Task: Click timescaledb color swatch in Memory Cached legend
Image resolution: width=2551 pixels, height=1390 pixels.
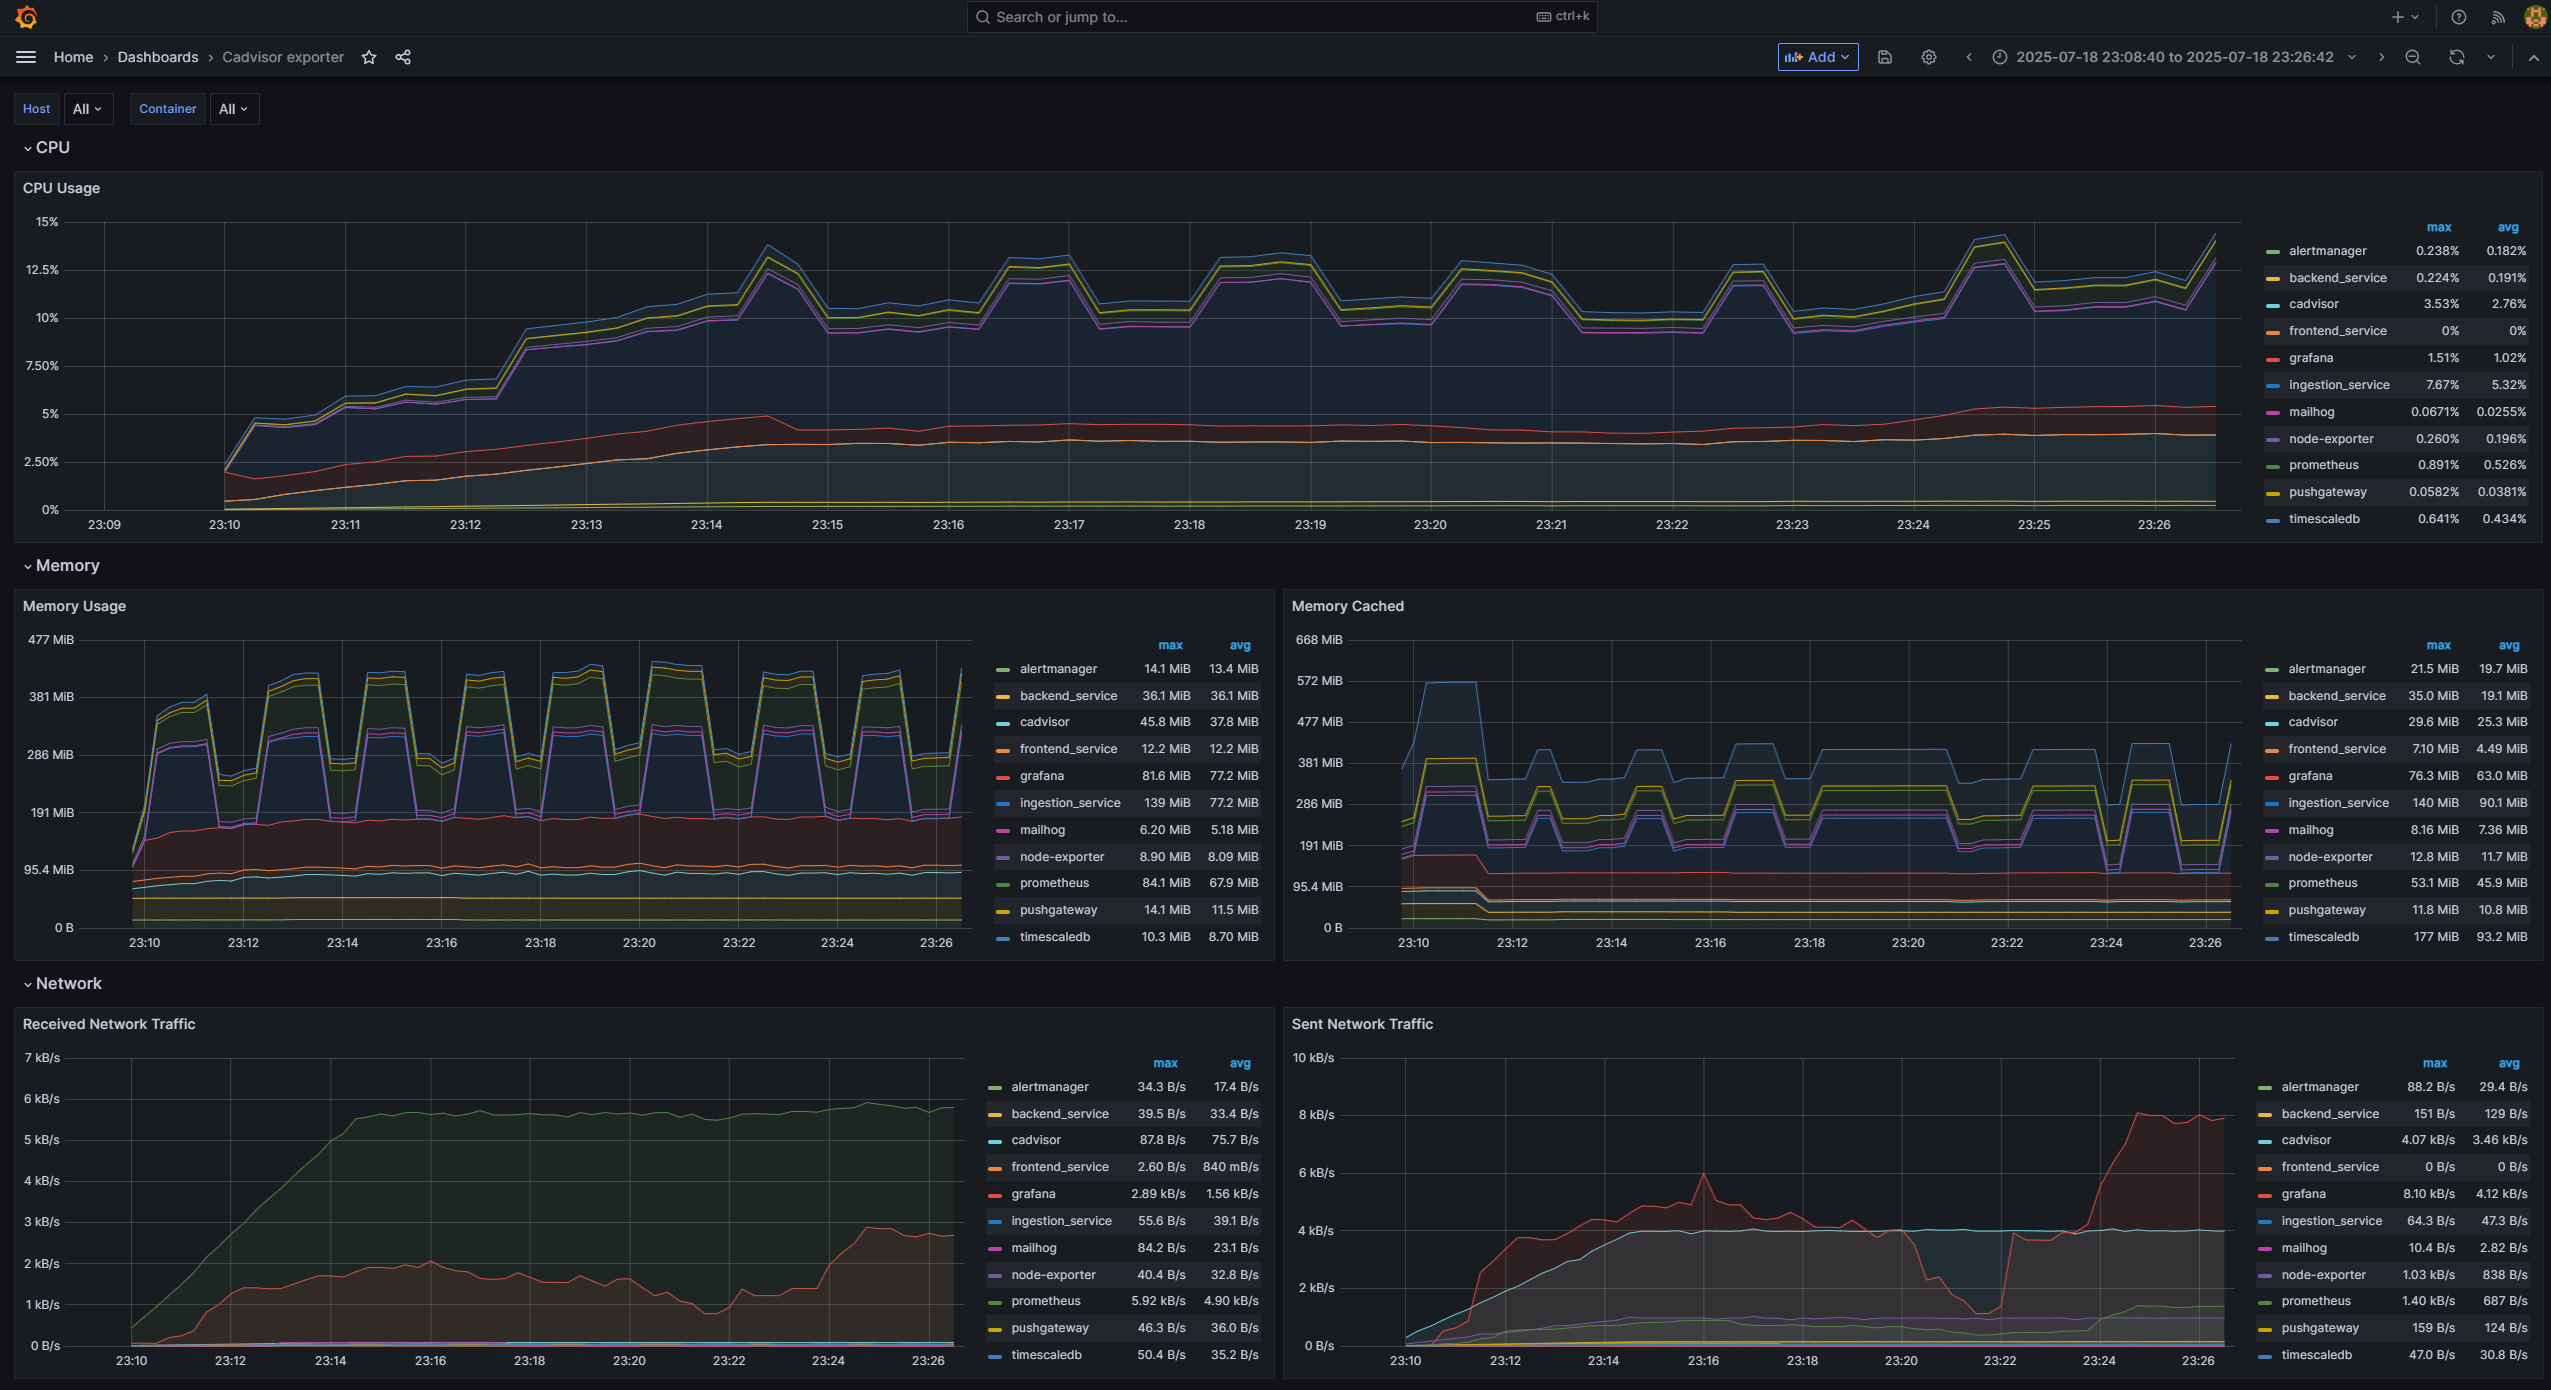Action: (x=2272, y=938)
